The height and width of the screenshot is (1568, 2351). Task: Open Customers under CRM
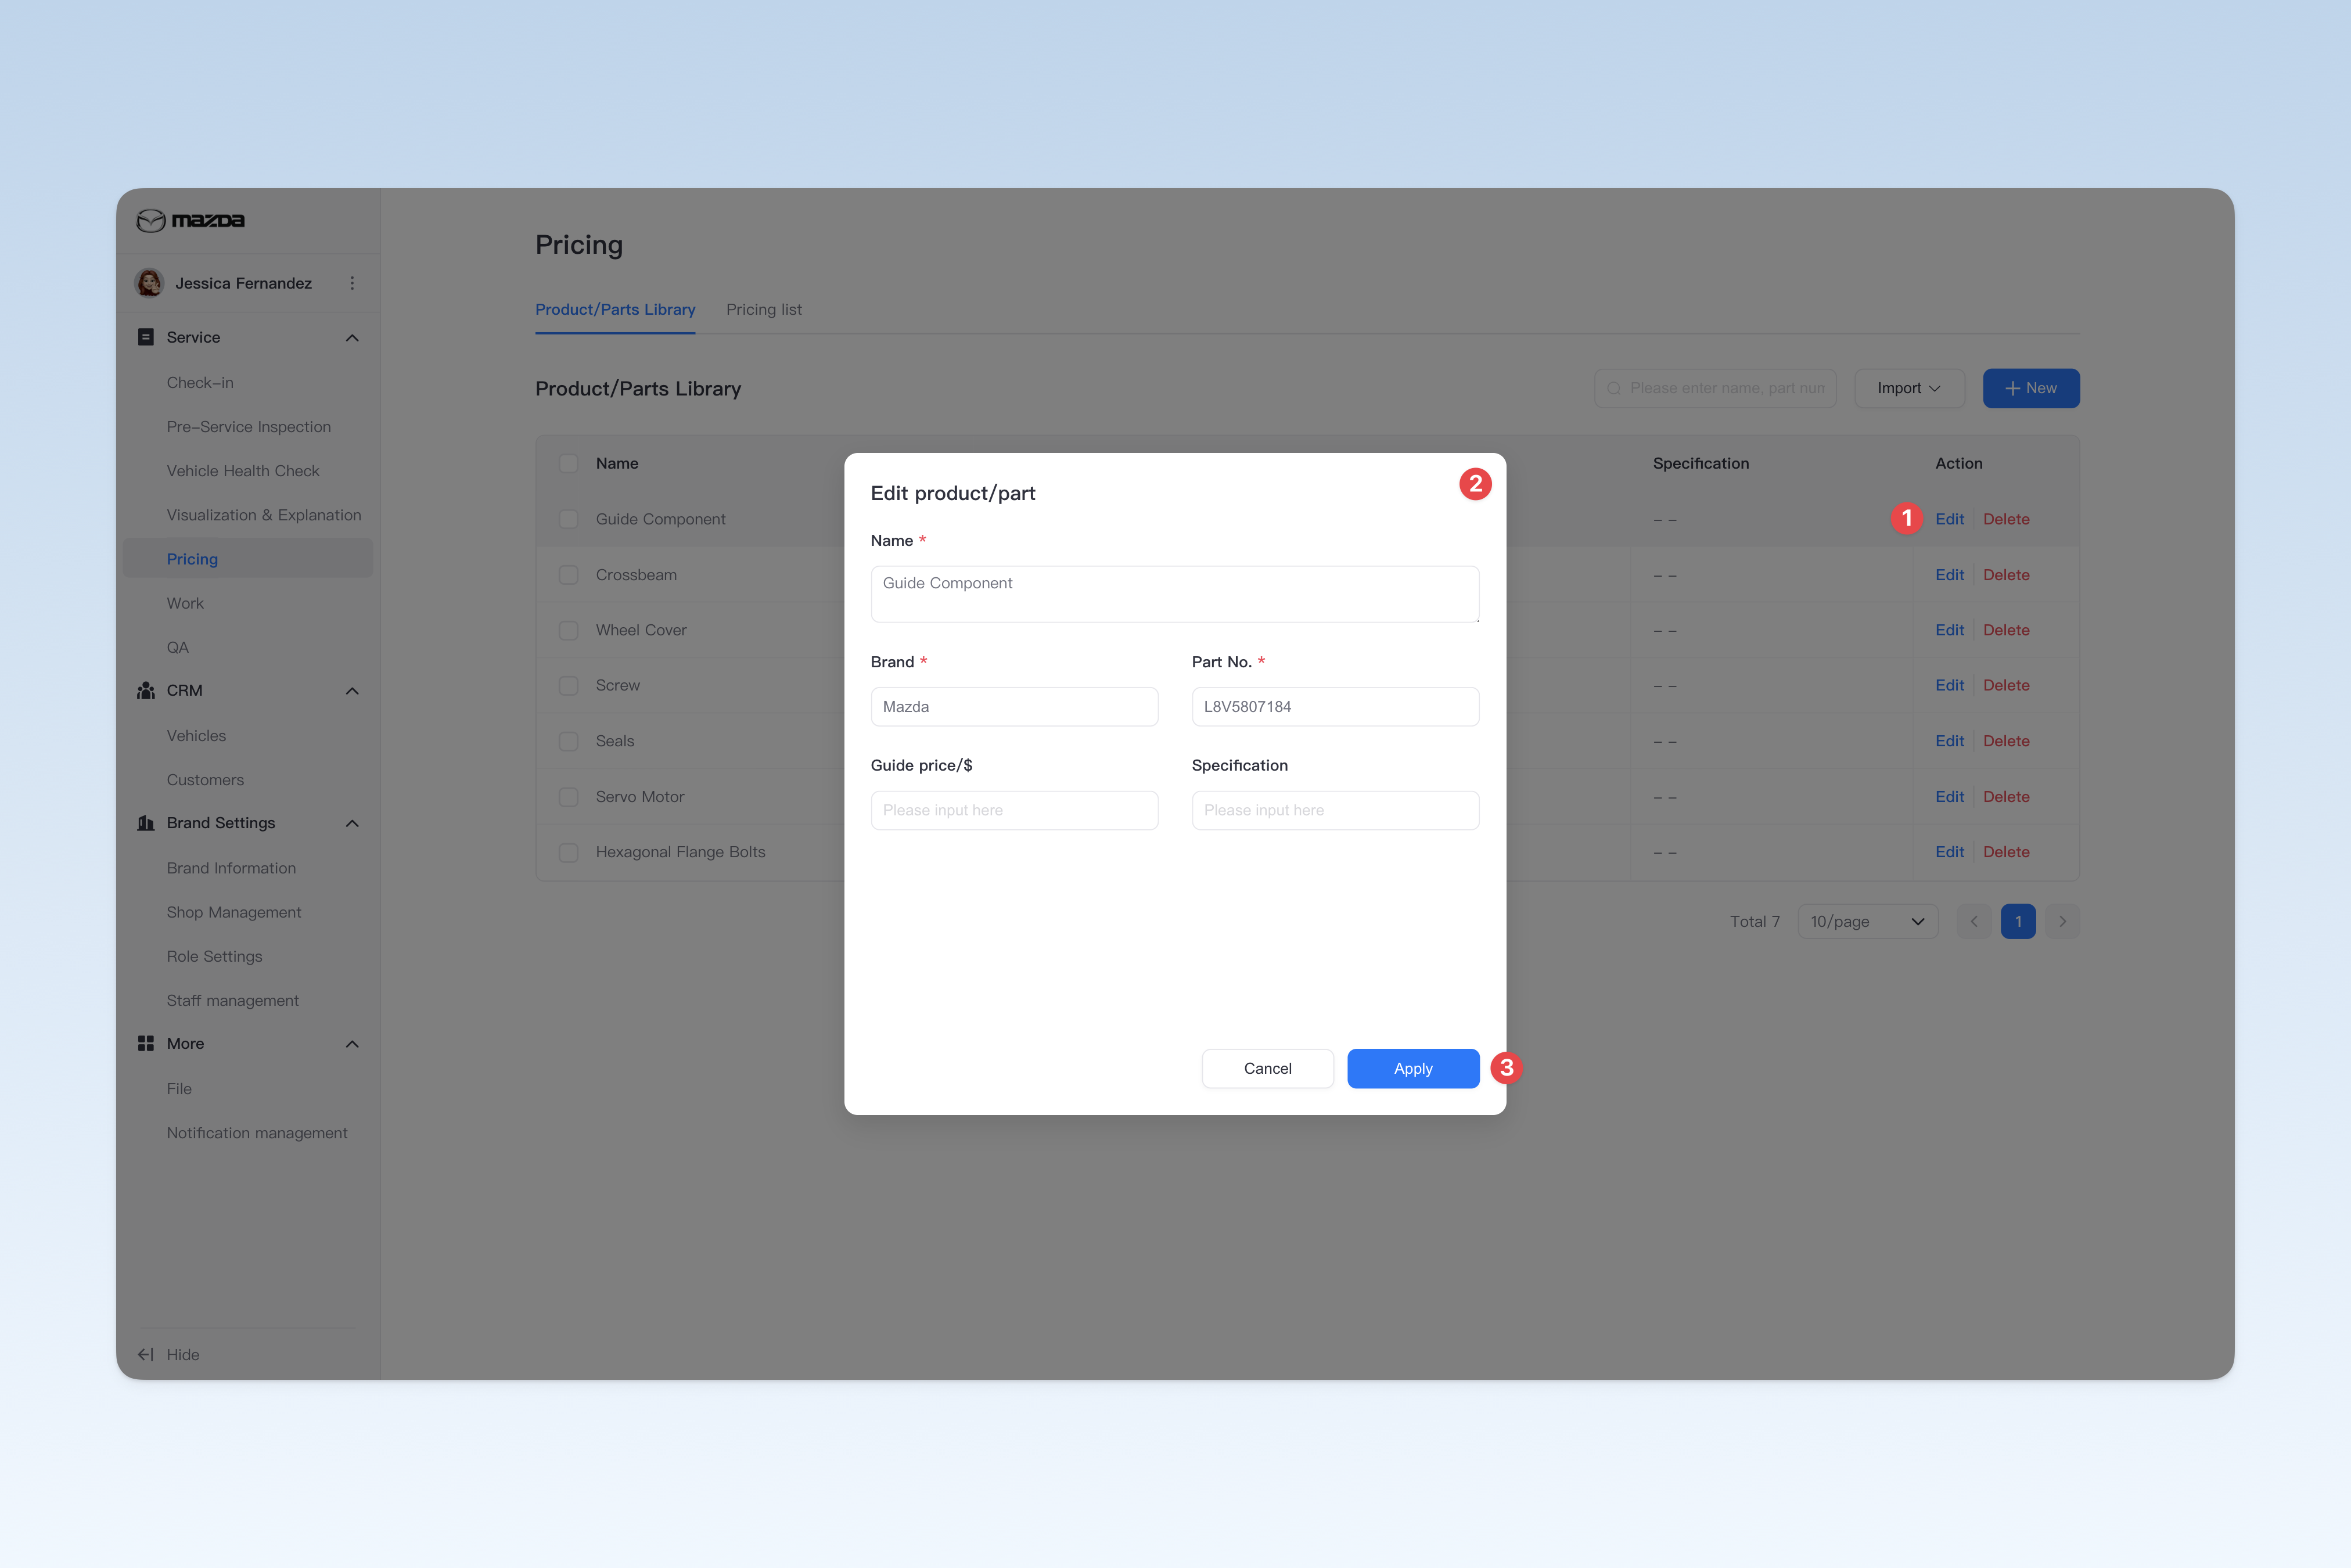[x=205, y=780]
